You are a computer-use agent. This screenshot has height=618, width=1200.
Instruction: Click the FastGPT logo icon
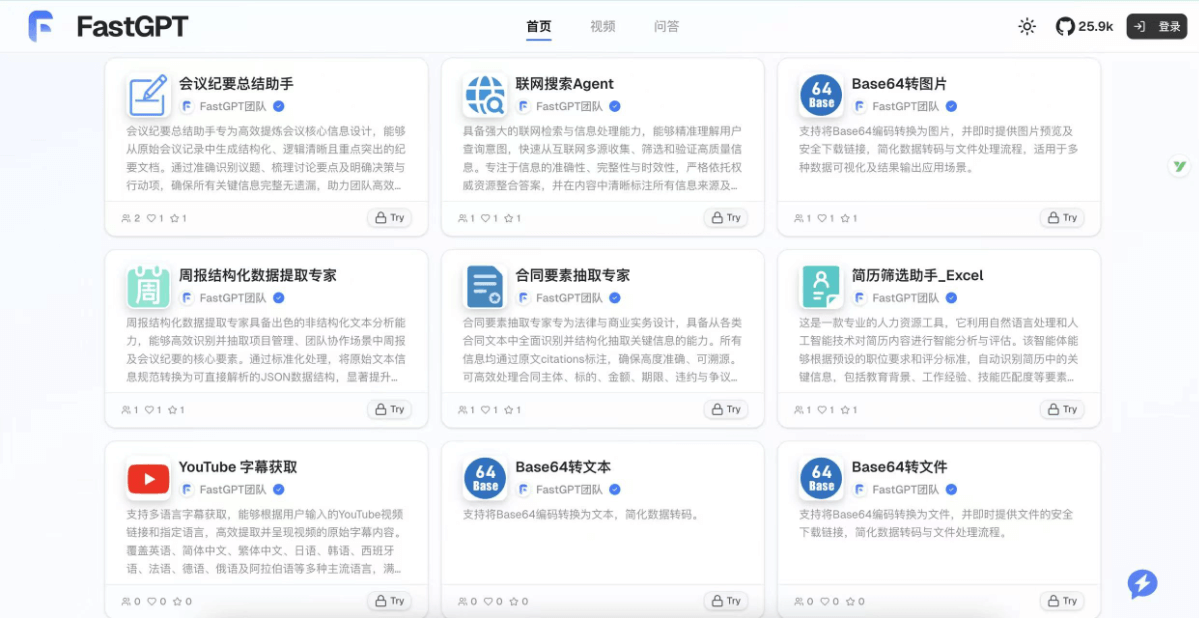point(41,27)
